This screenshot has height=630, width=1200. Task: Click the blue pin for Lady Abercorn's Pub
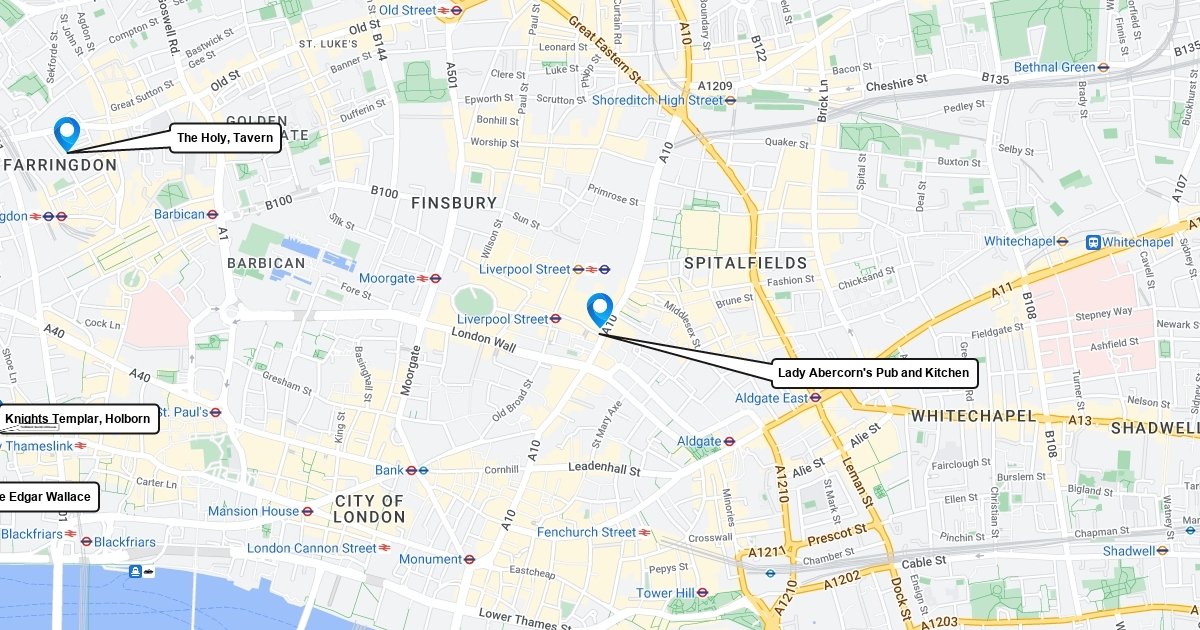(600, 310)
